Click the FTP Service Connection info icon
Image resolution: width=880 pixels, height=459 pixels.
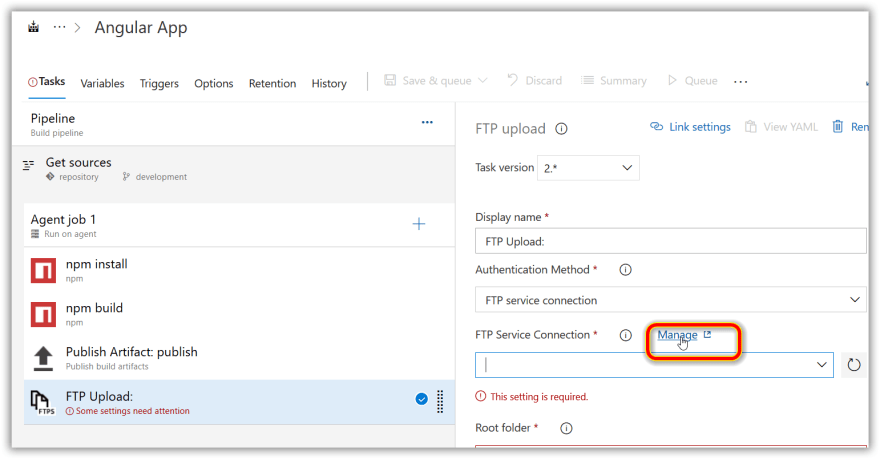pyautogui.click(x=625, y=335)
